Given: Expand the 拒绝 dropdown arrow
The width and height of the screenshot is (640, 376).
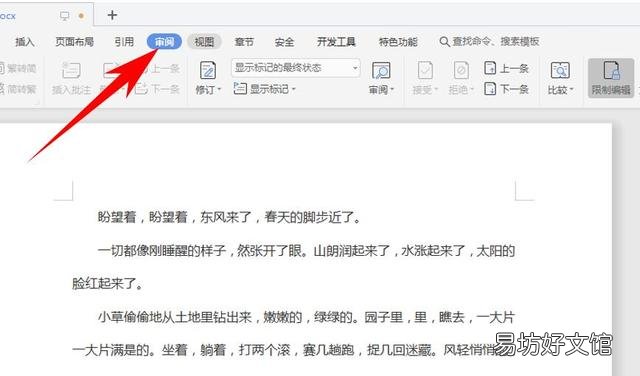Looking at the screenshot, I should [471, 89].
